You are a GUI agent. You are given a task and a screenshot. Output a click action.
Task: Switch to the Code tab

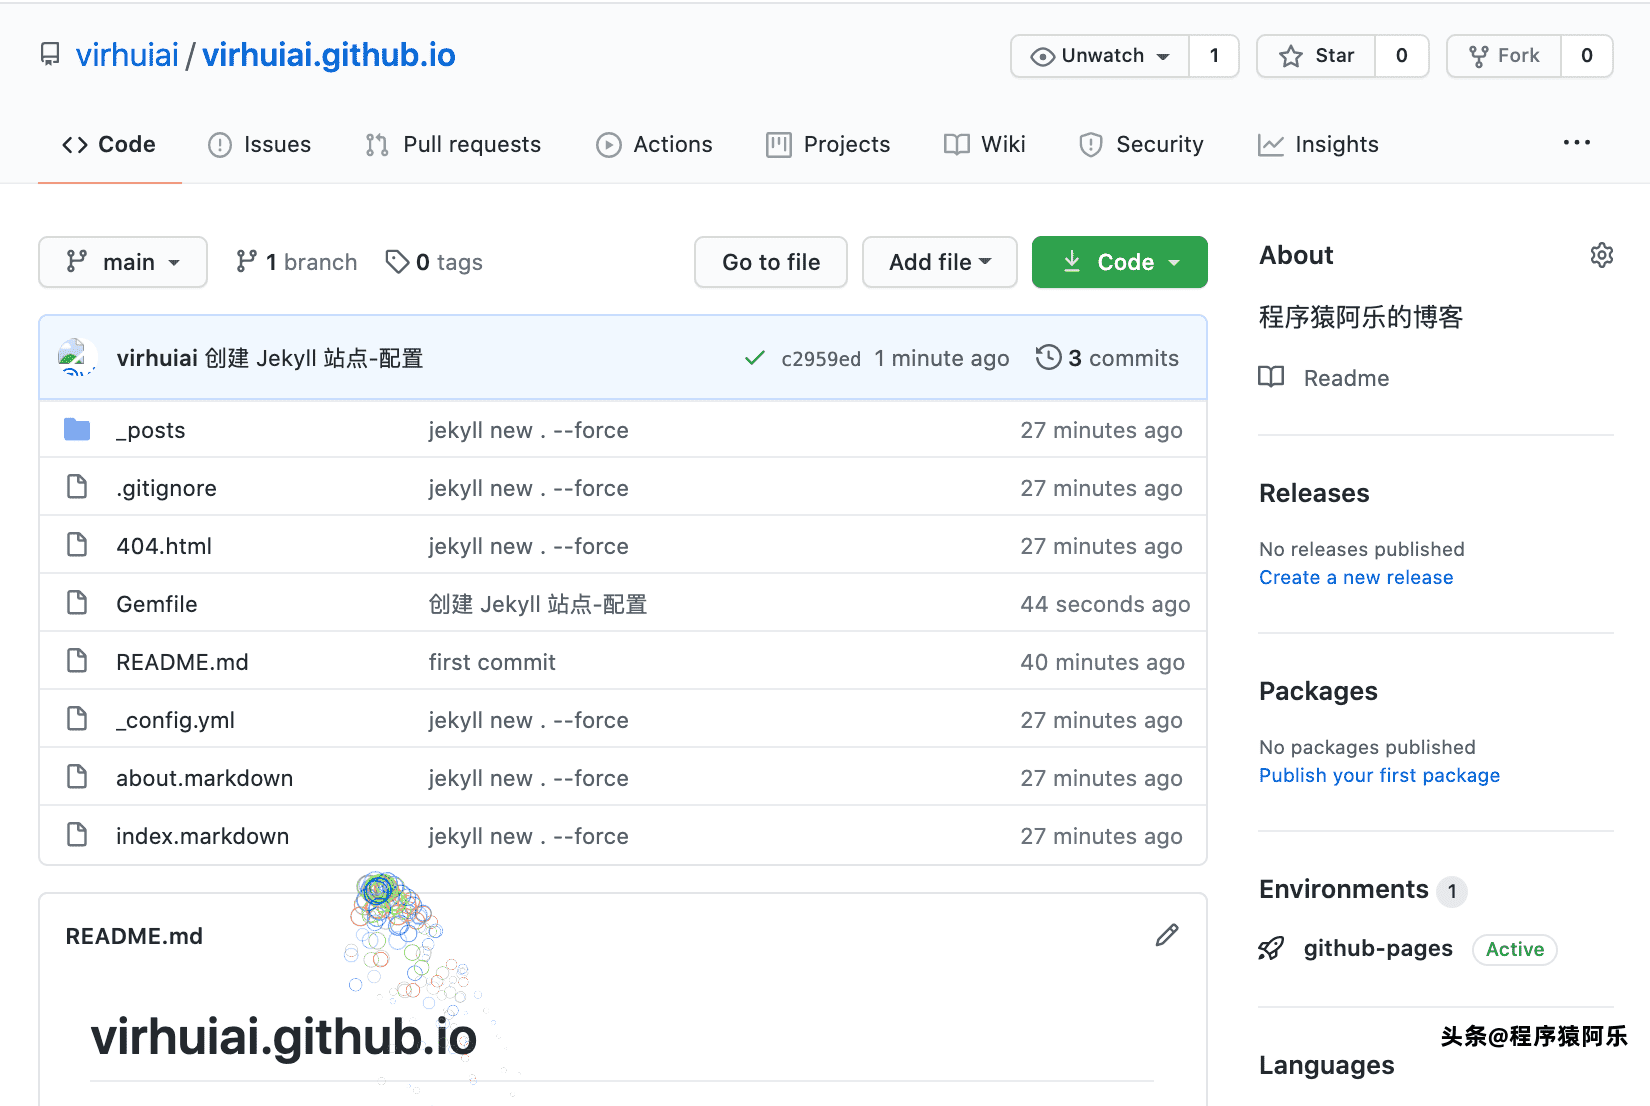(109, 144)
